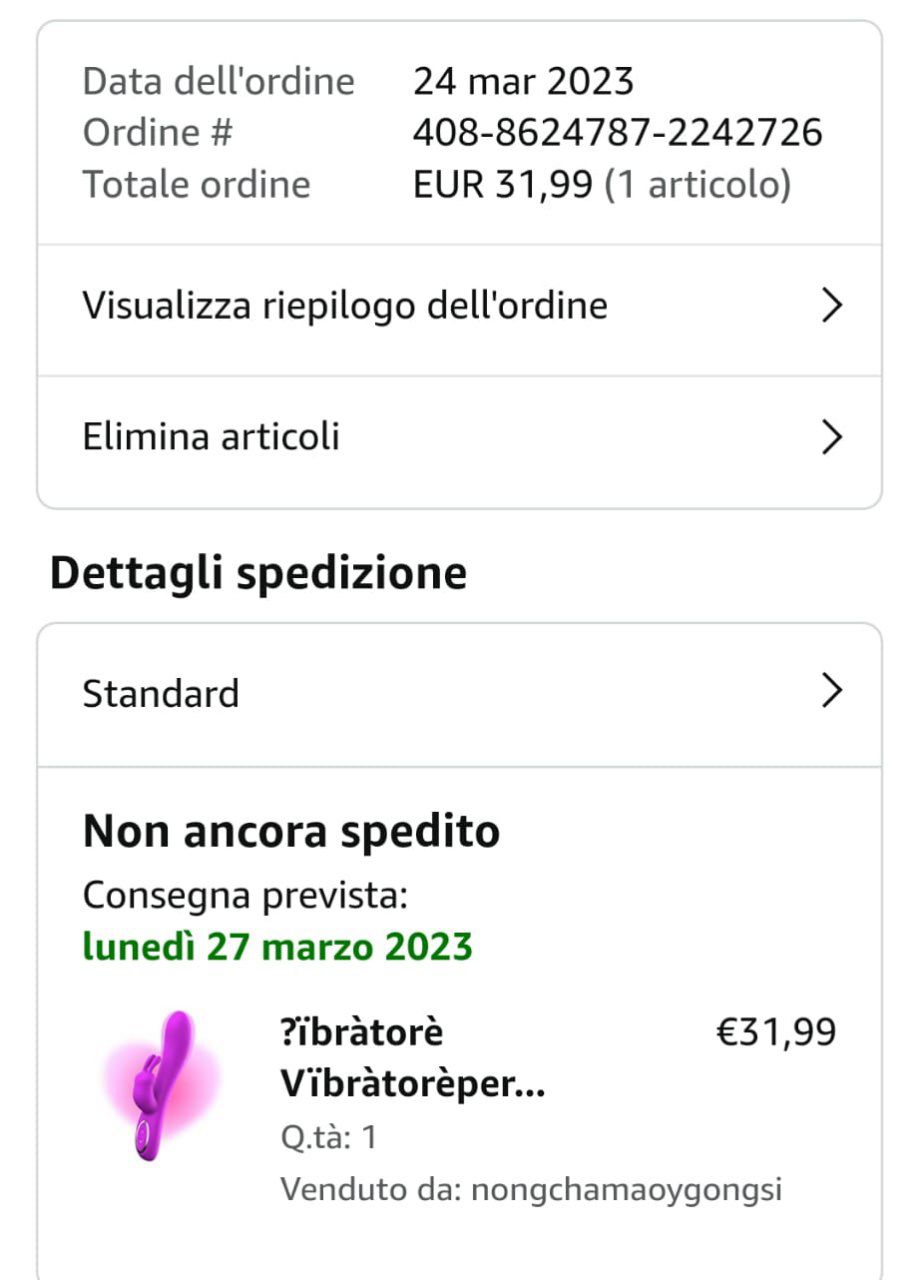Tap the arrow next to Elimina articoli
The height and width of the screenshot is (1280, 919).
point(832,438)
